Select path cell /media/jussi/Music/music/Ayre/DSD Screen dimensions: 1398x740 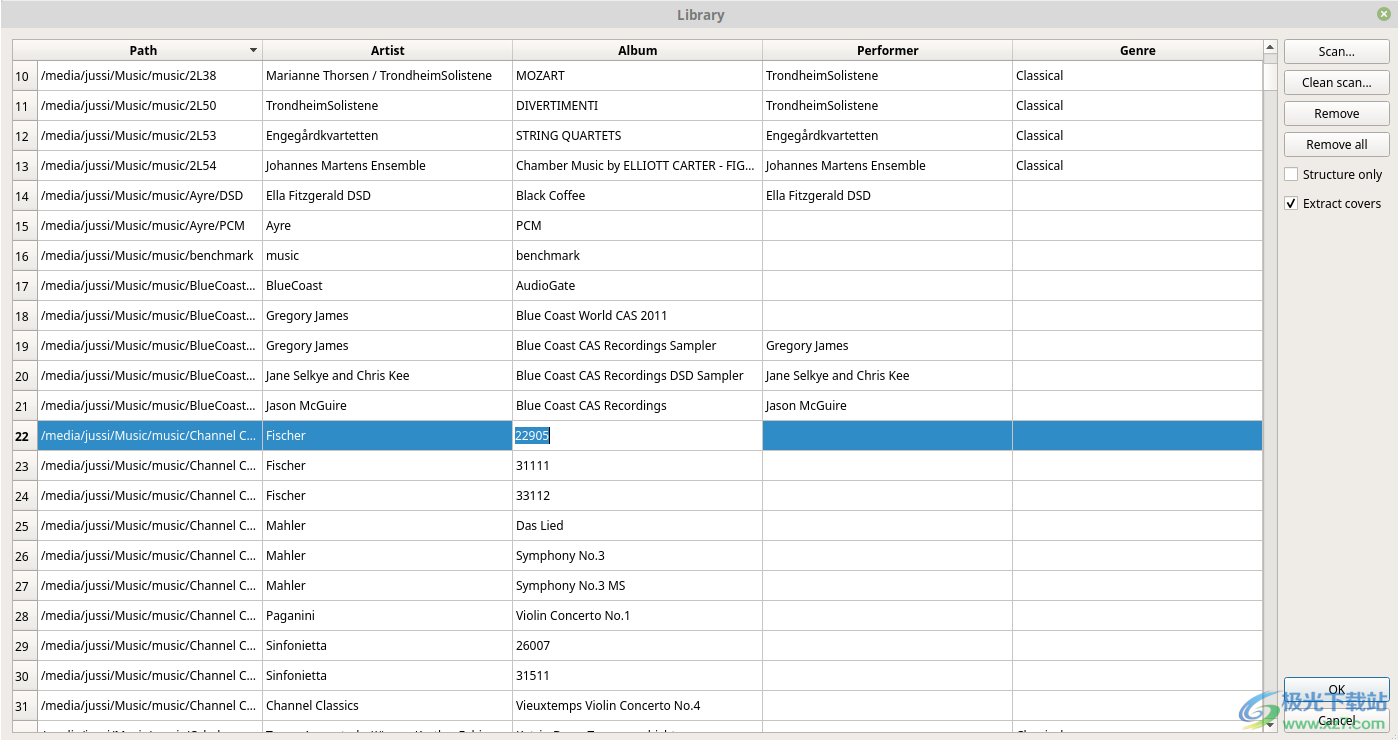(x=150, y=196)
